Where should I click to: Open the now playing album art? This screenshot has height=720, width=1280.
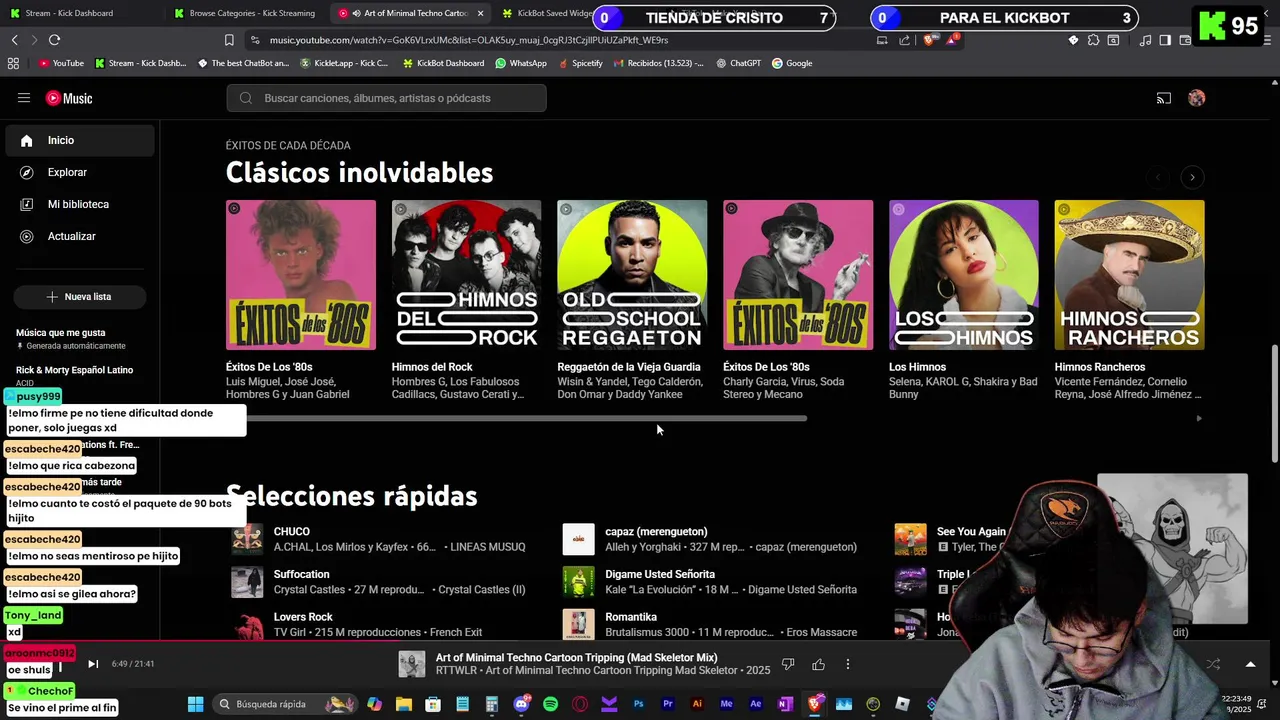412,664
